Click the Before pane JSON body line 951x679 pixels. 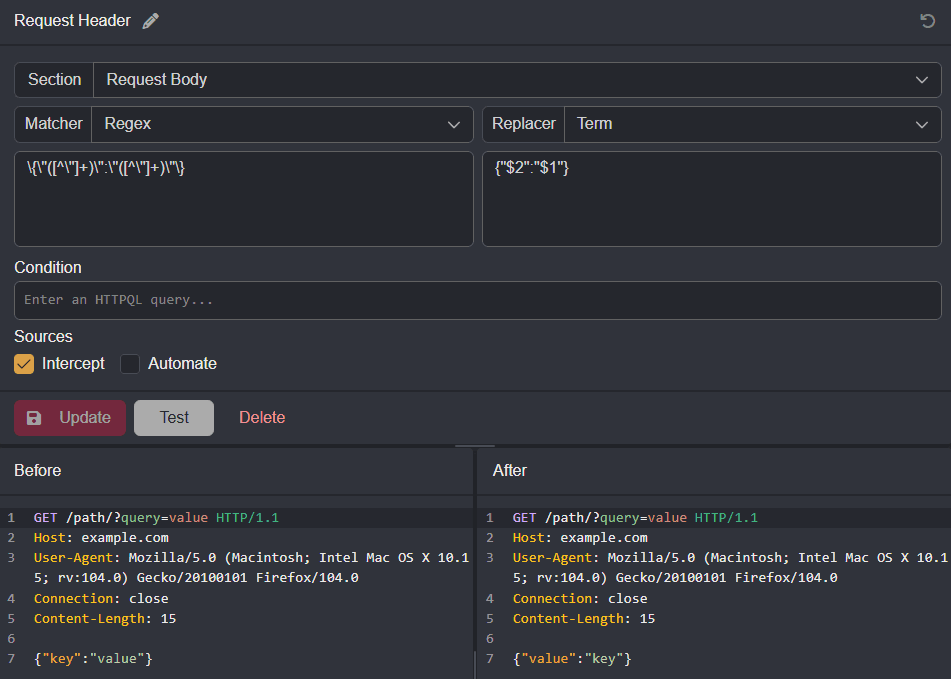tap(93, 659)
